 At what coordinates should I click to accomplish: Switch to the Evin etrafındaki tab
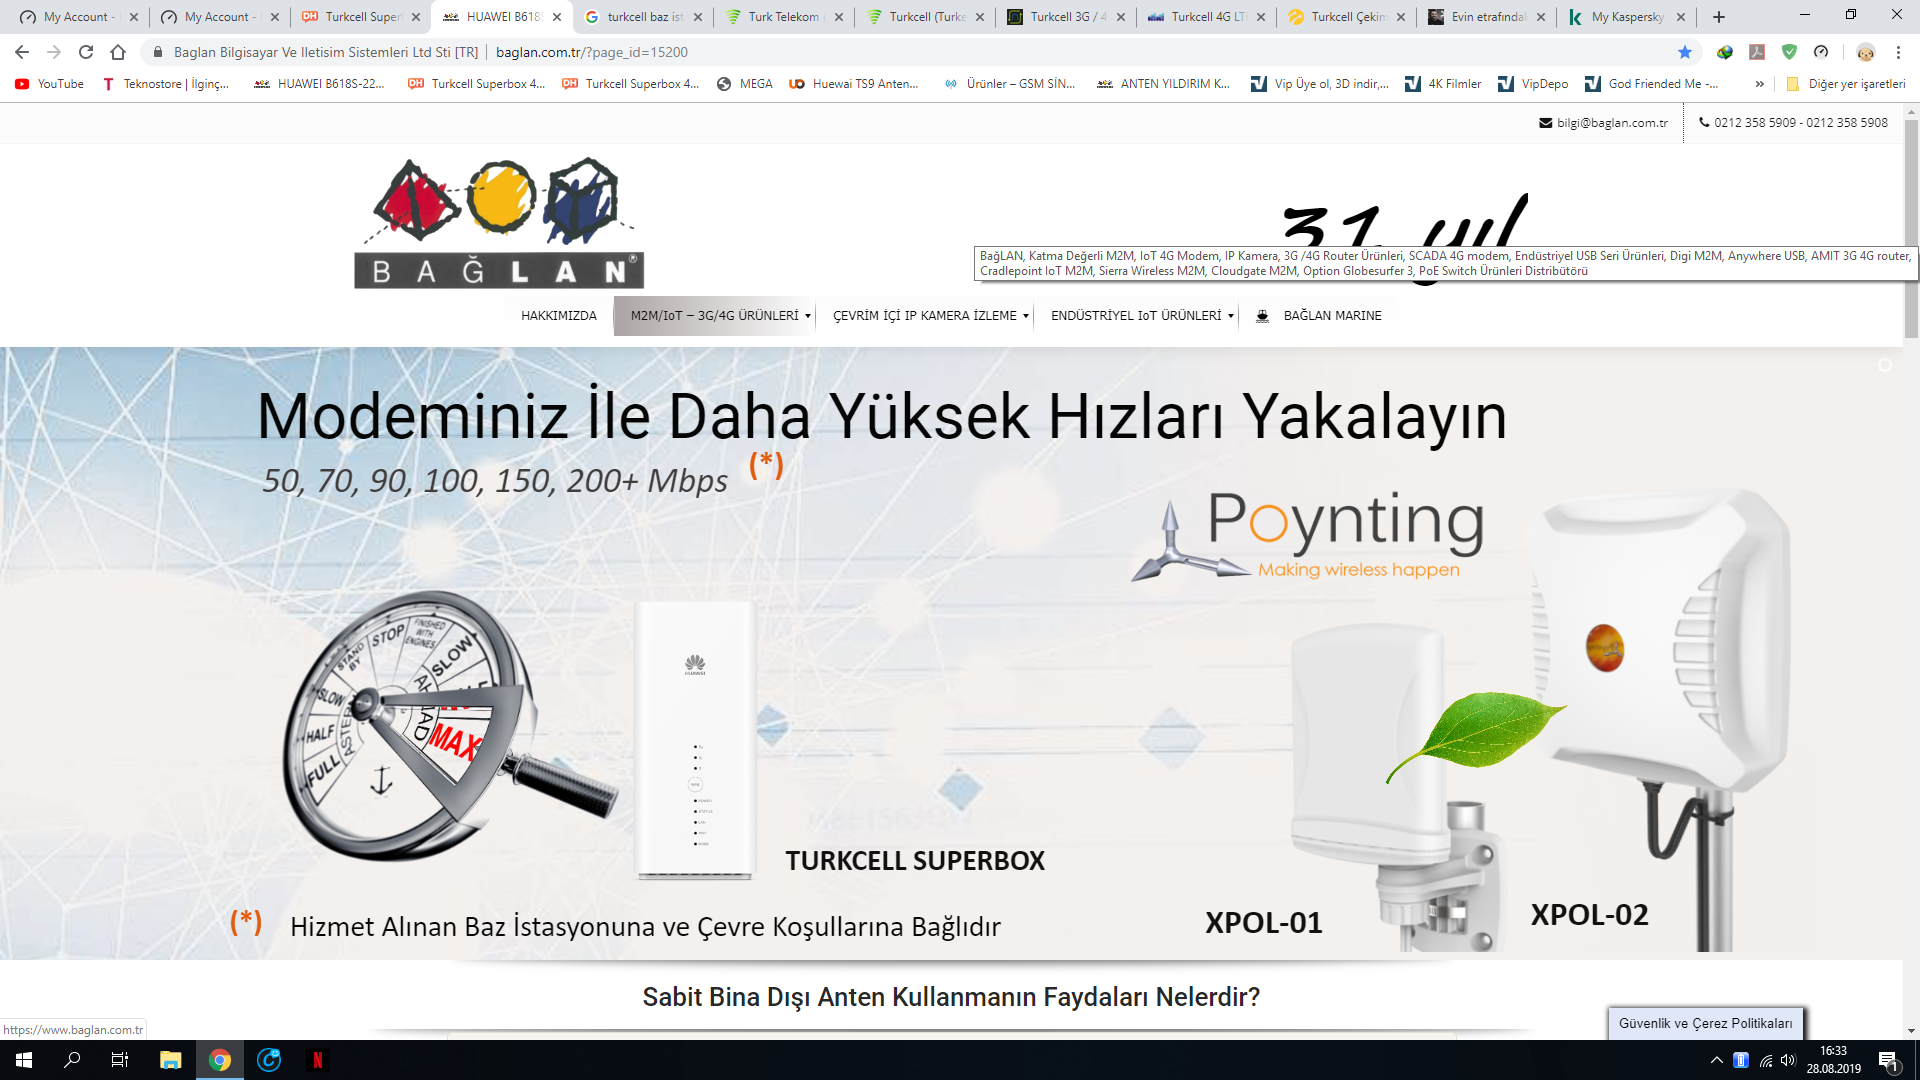click(1486, 17)
